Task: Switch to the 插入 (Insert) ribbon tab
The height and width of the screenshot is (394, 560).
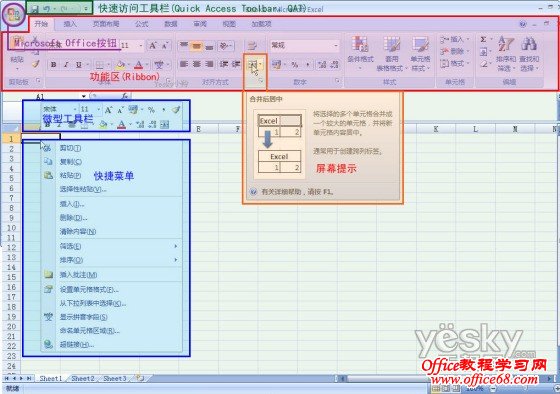Action: pyautogui.click(x=70, y=24)
